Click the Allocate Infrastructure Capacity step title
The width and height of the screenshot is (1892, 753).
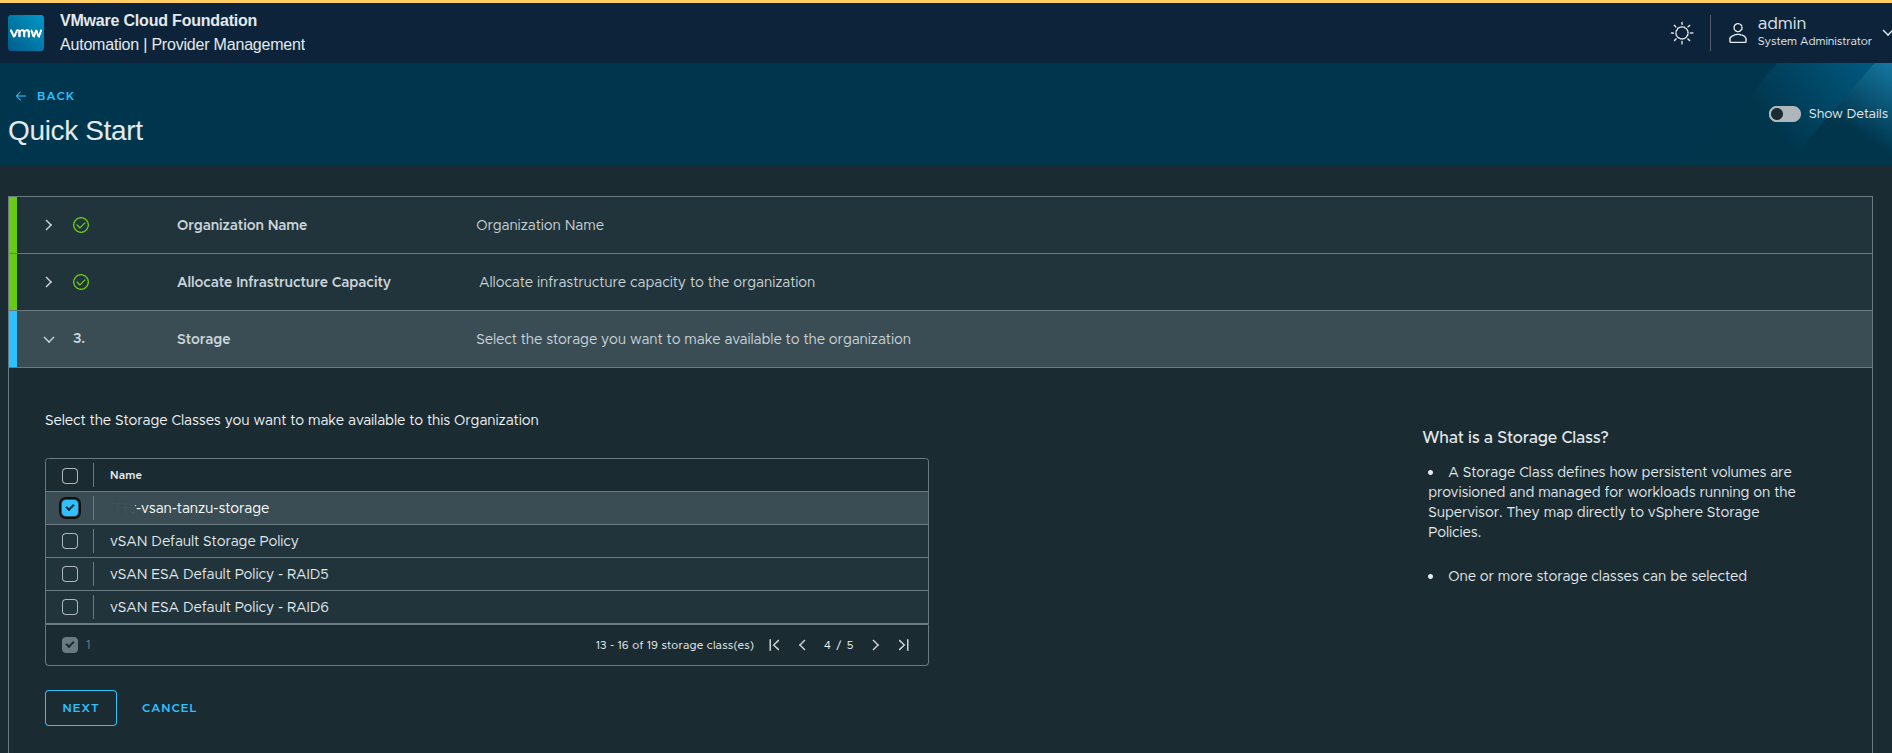click(x=284, y=282)
